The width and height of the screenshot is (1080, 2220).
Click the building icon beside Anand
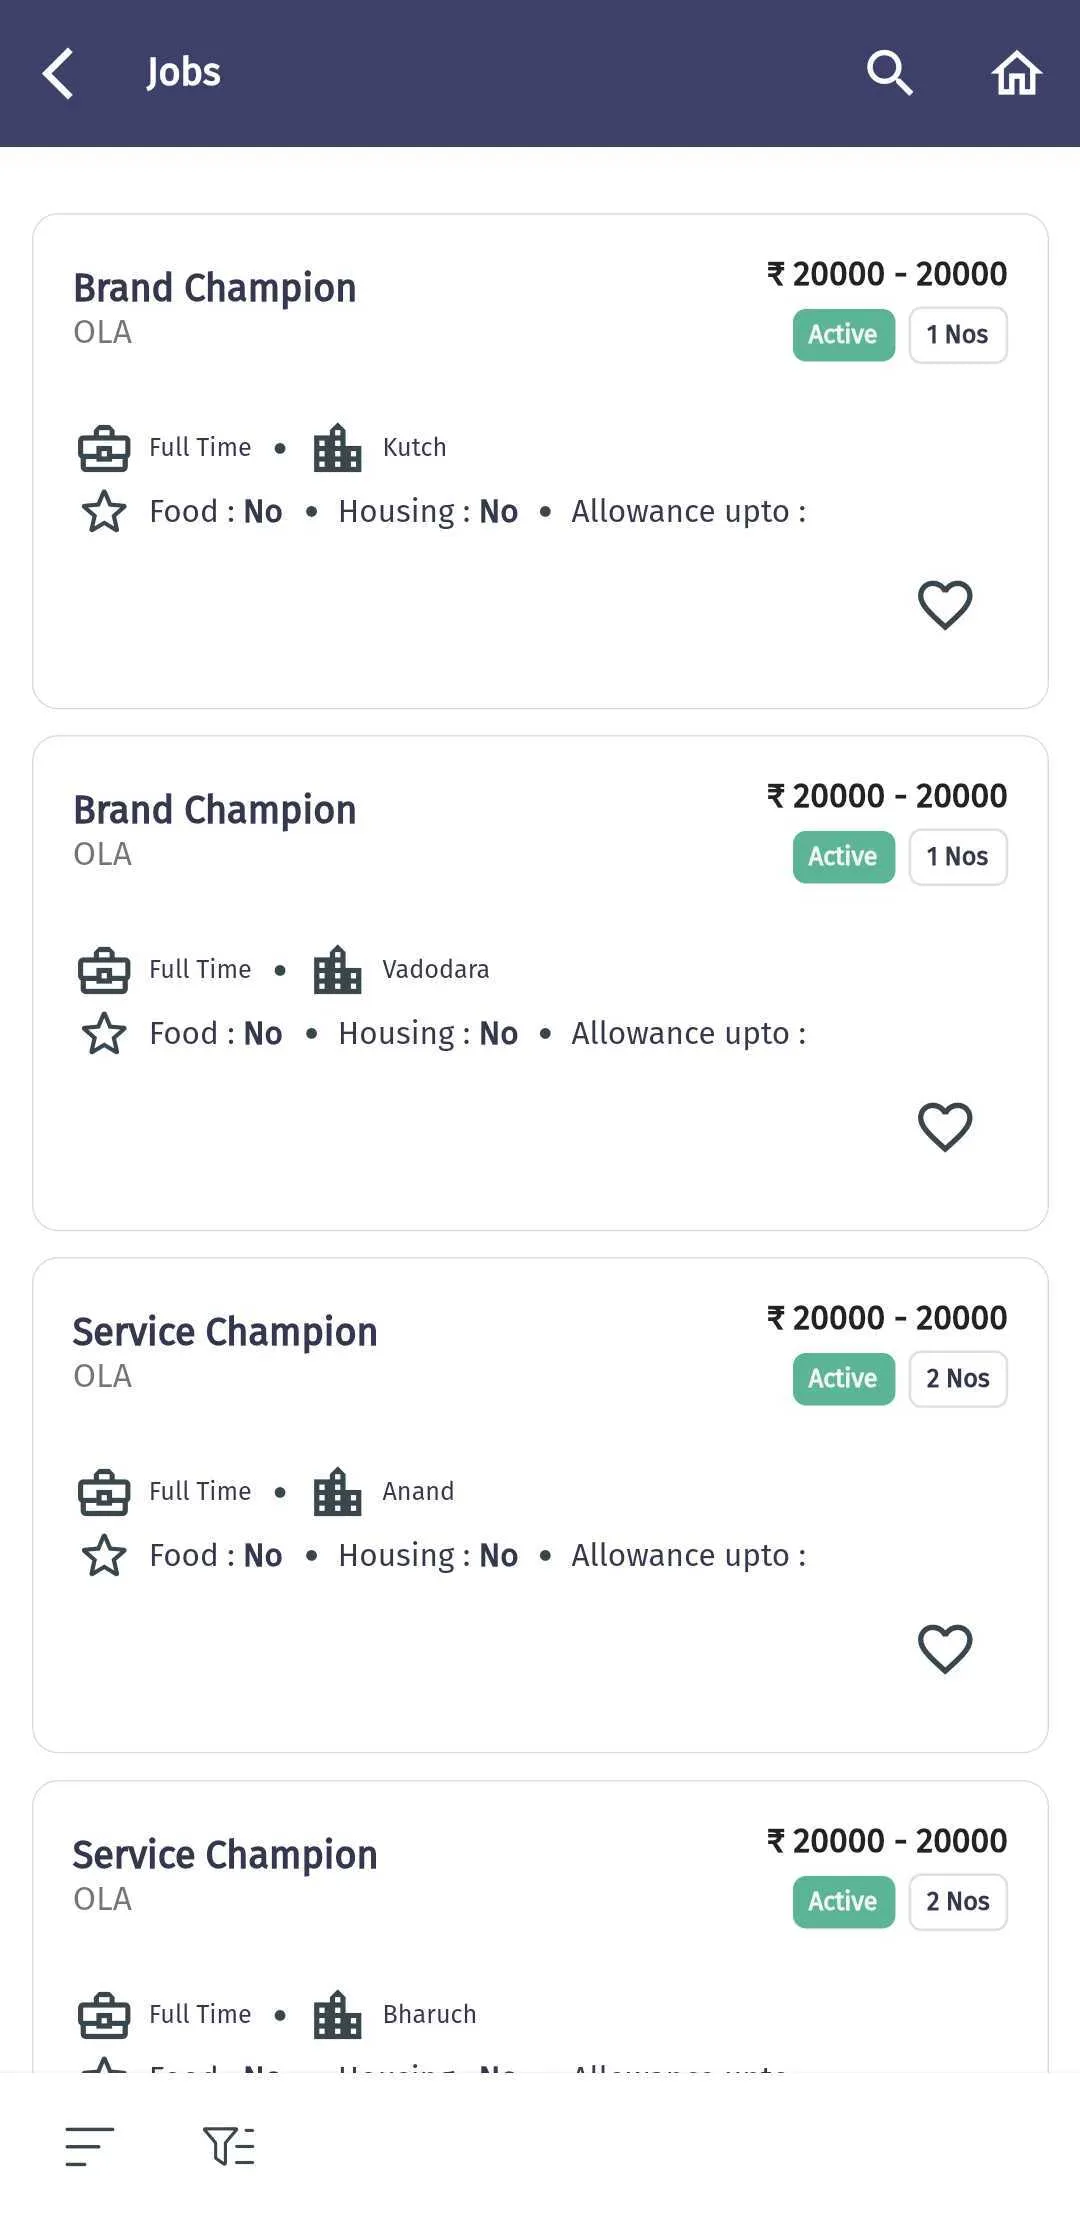point(337,1492)
